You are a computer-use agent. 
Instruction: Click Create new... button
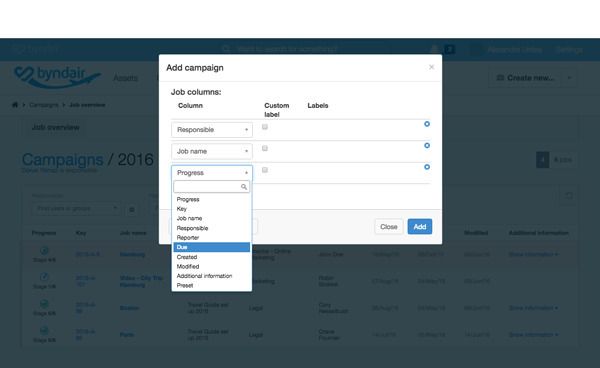coord(525,78)
